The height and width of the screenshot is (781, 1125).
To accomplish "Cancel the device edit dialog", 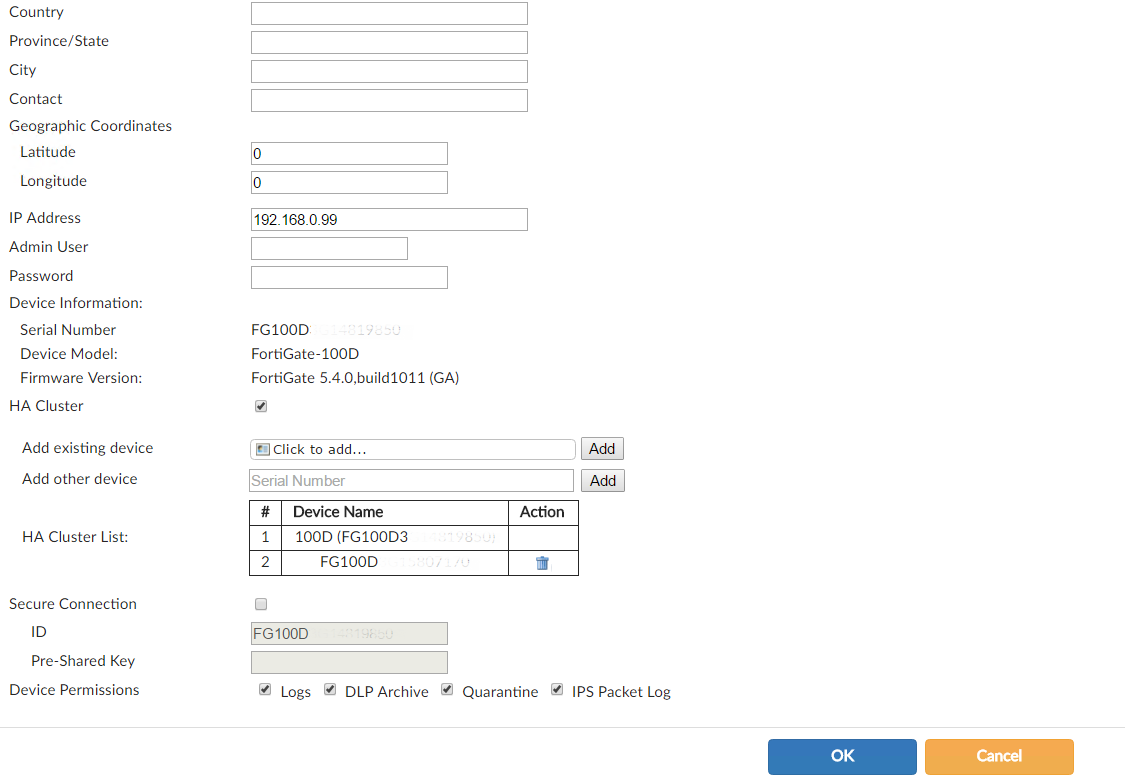I will pos(999,756).
